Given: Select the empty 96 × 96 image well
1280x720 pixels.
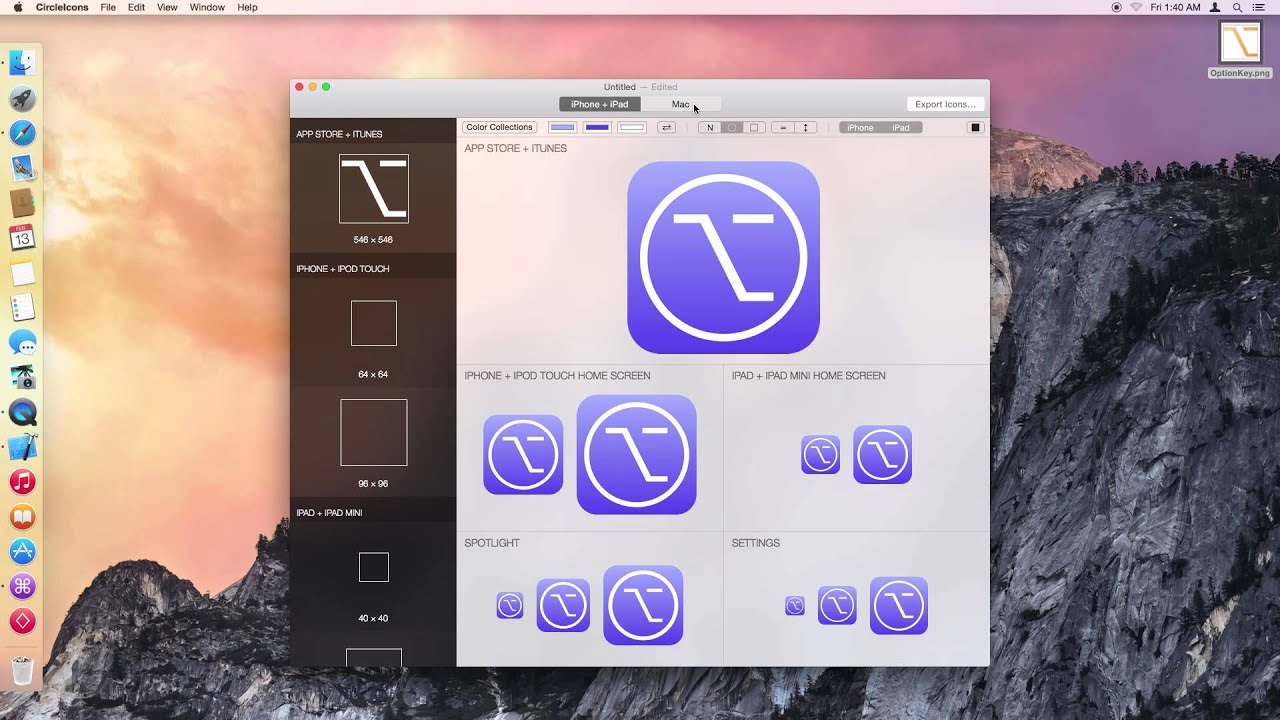Looking at the screenshot, I should click(374, 432).
